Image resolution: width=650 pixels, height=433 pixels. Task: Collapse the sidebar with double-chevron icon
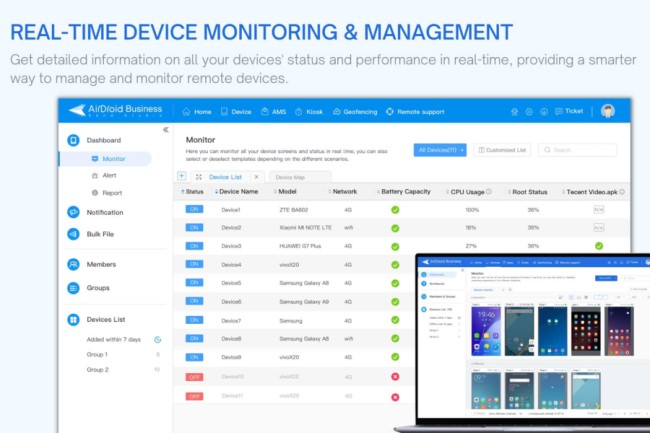point(165,130)
